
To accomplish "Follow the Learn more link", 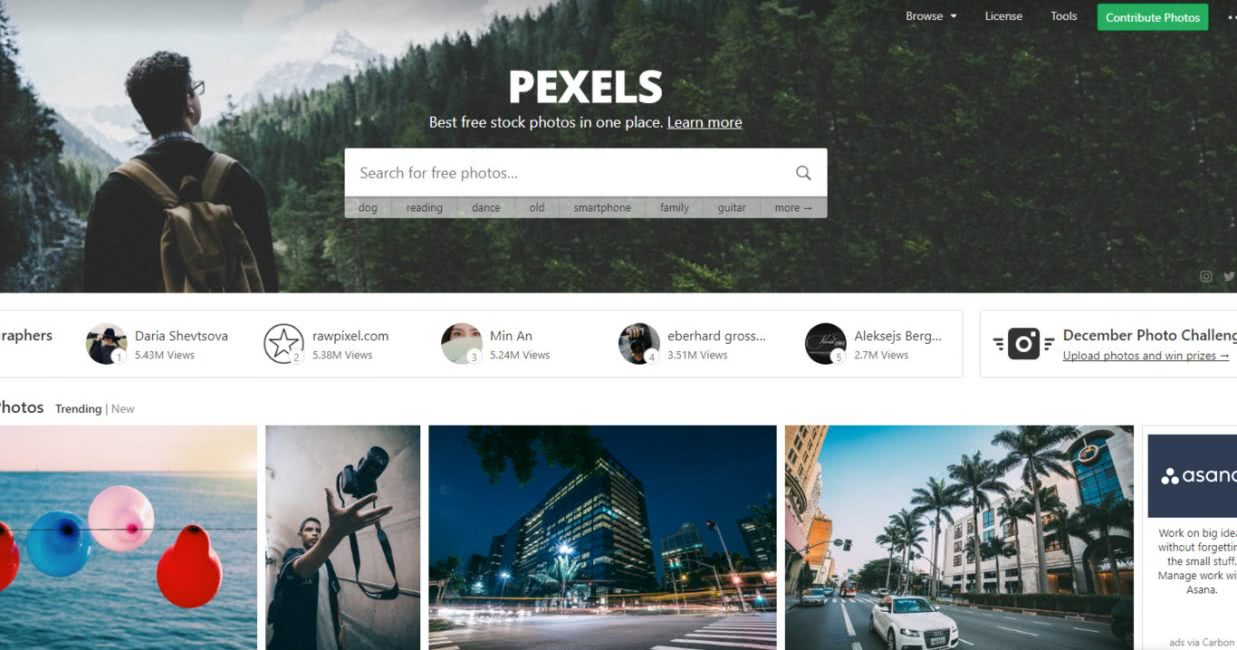I will pyautogui.click(x=704, y=122).
